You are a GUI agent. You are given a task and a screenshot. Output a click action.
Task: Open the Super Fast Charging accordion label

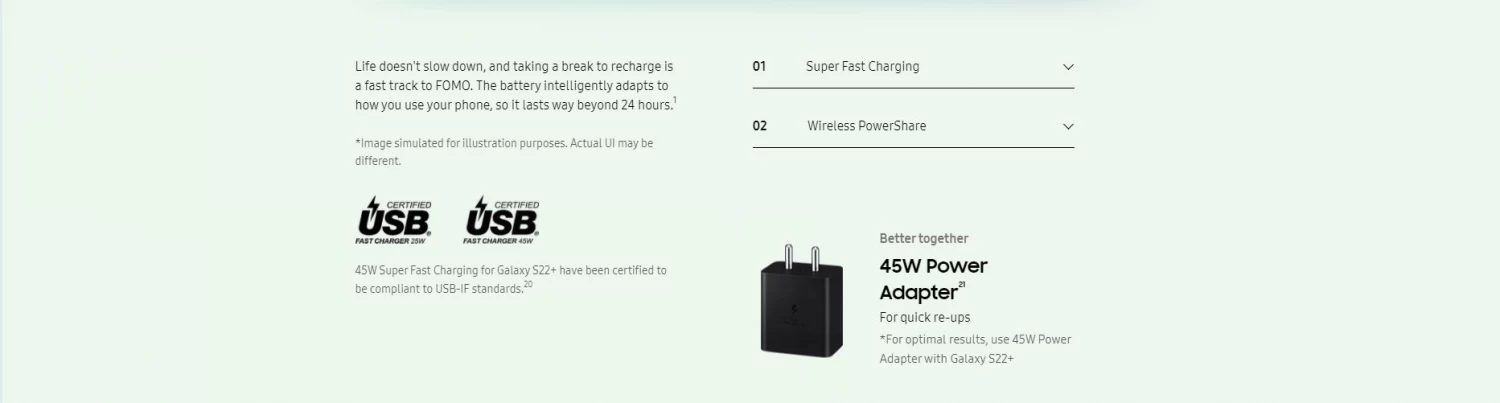pos(862,67)
